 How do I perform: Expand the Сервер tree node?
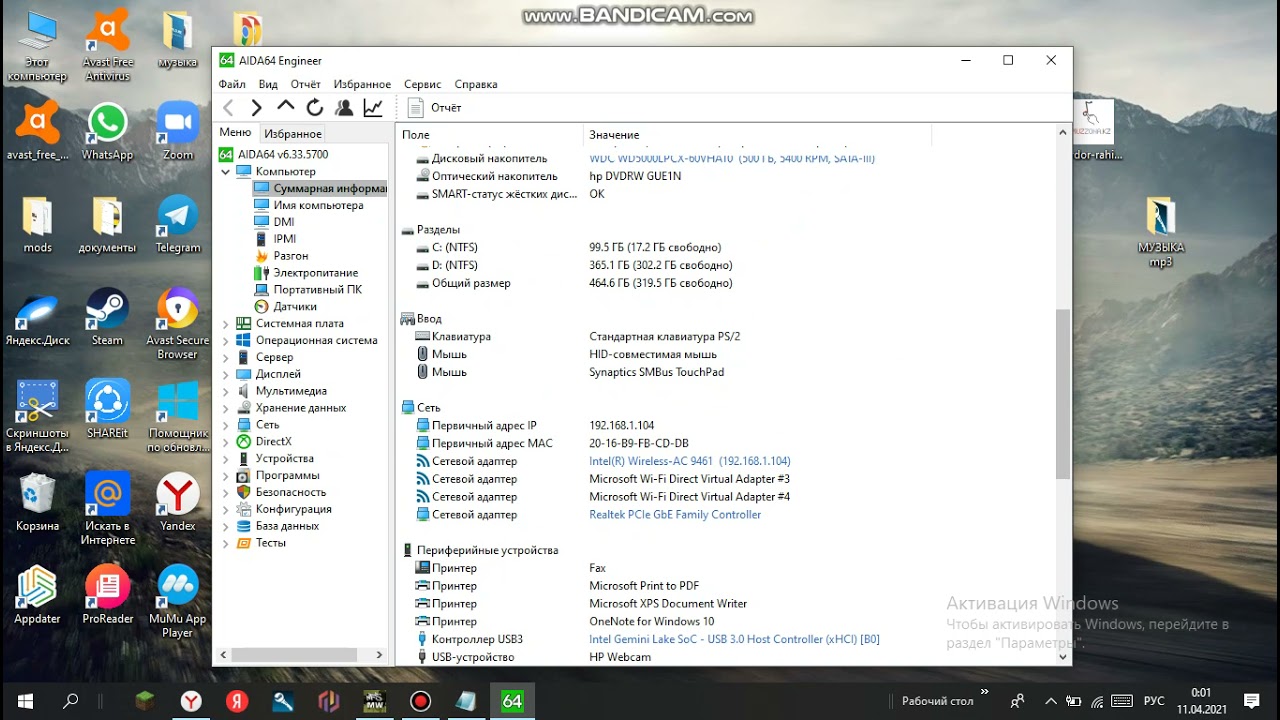point(226,358)
